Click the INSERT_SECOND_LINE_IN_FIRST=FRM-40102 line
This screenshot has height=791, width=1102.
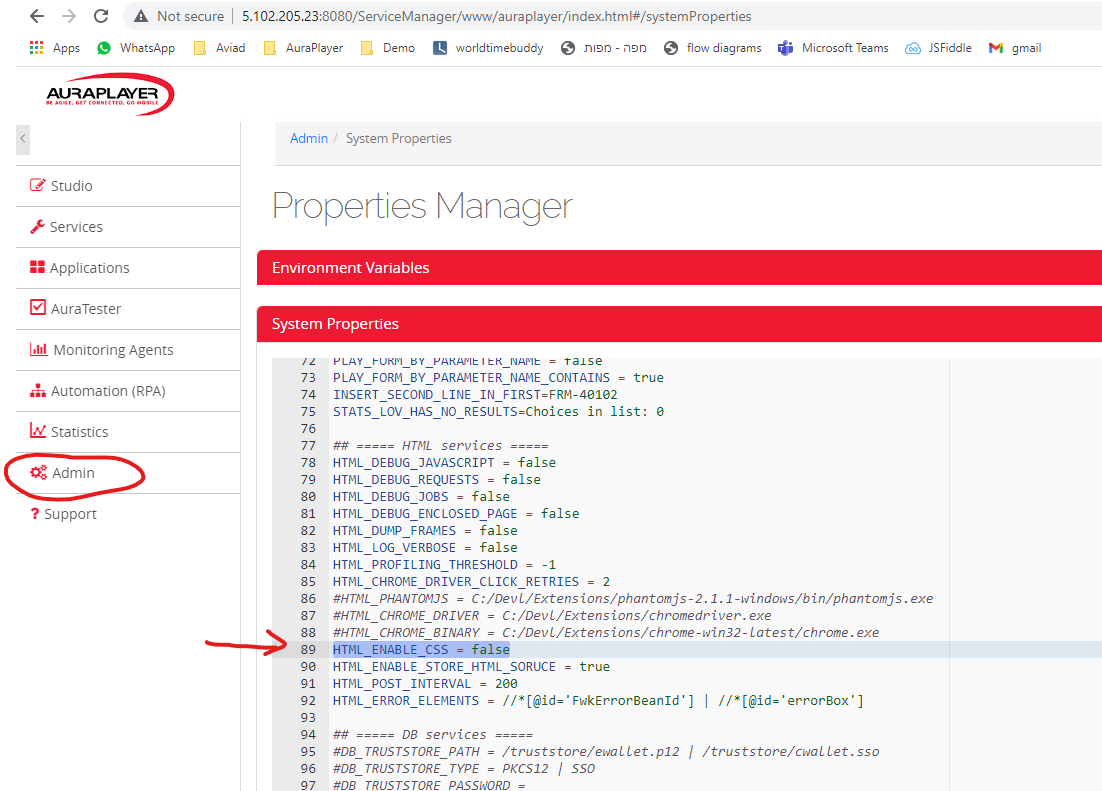[x=475, y=394]
